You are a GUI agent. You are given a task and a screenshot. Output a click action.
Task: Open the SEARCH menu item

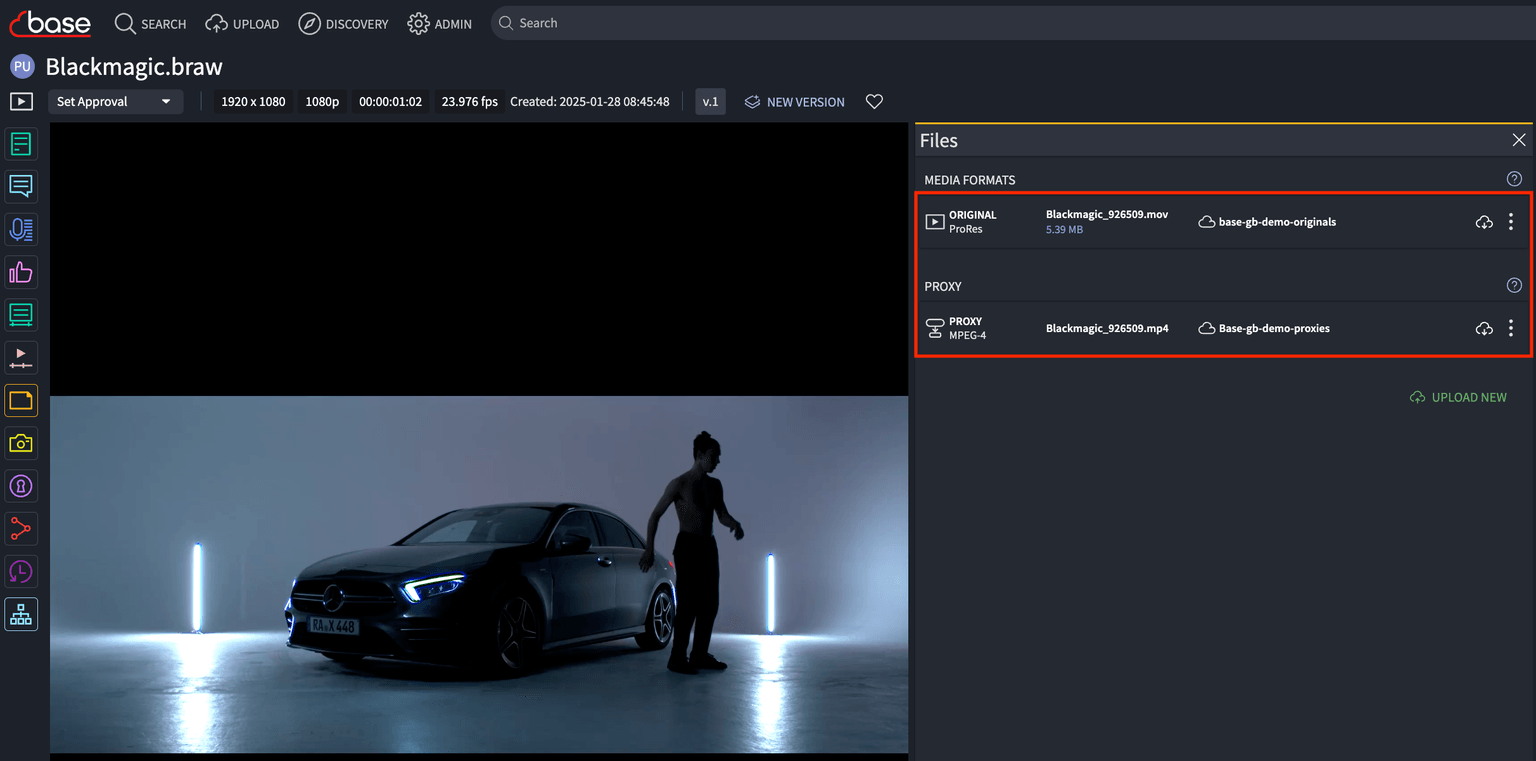pyautogui.click(x=151, y=23)
